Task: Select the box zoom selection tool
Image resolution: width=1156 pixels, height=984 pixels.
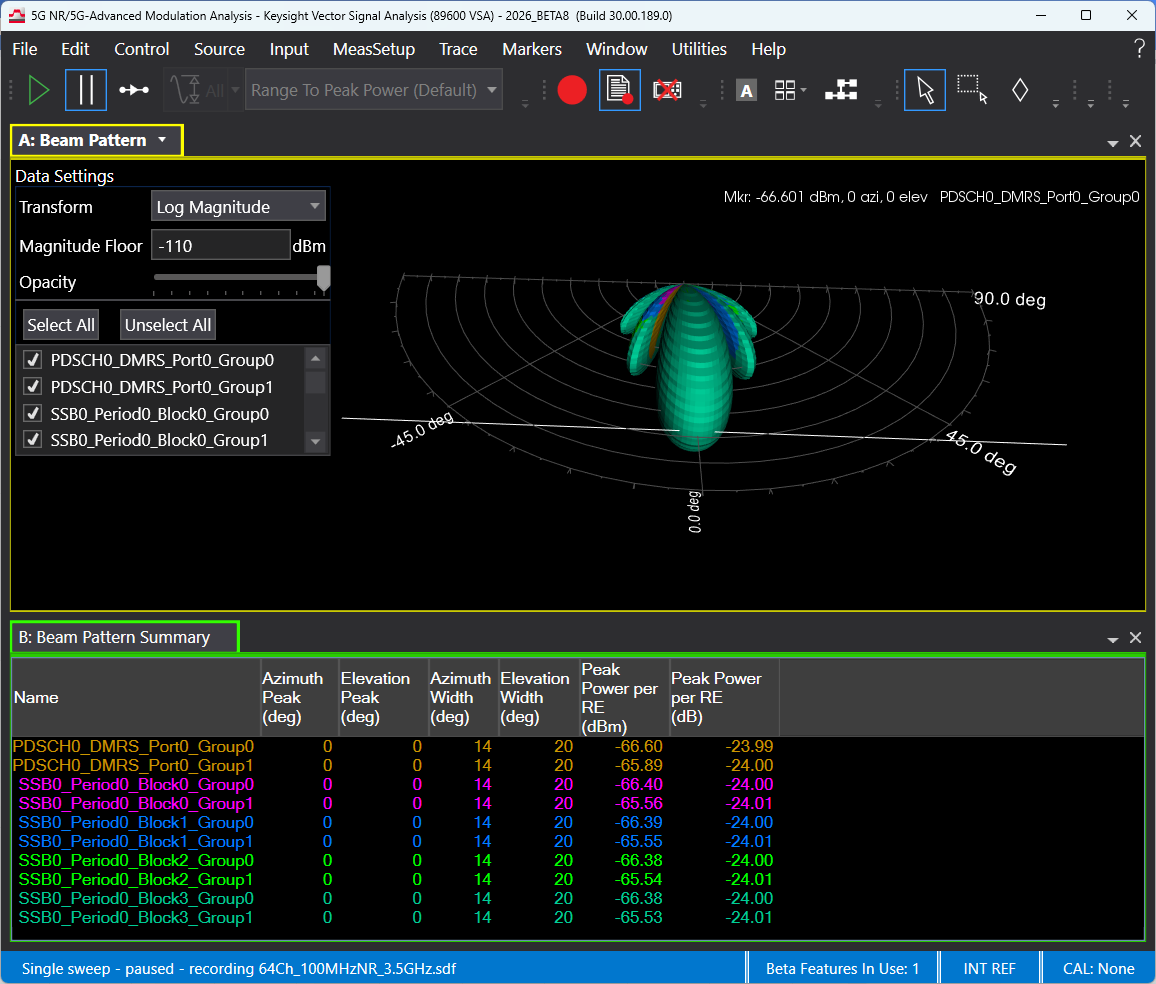Action: (x=972, y=90)
